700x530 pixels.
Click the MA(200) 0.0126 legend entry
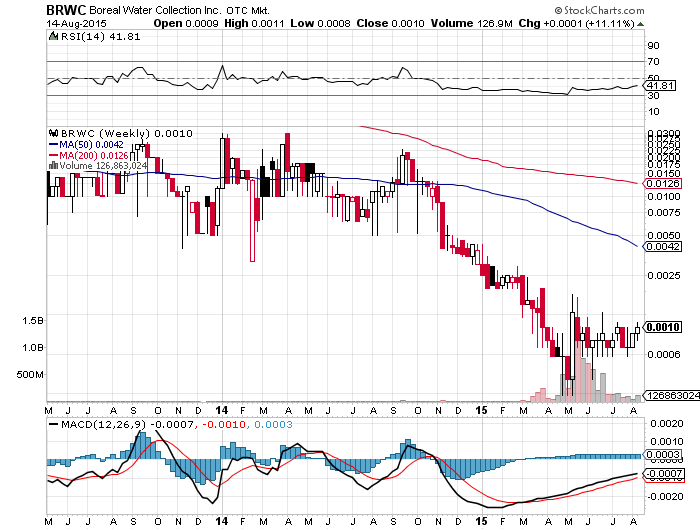click(x=88, y=155)
